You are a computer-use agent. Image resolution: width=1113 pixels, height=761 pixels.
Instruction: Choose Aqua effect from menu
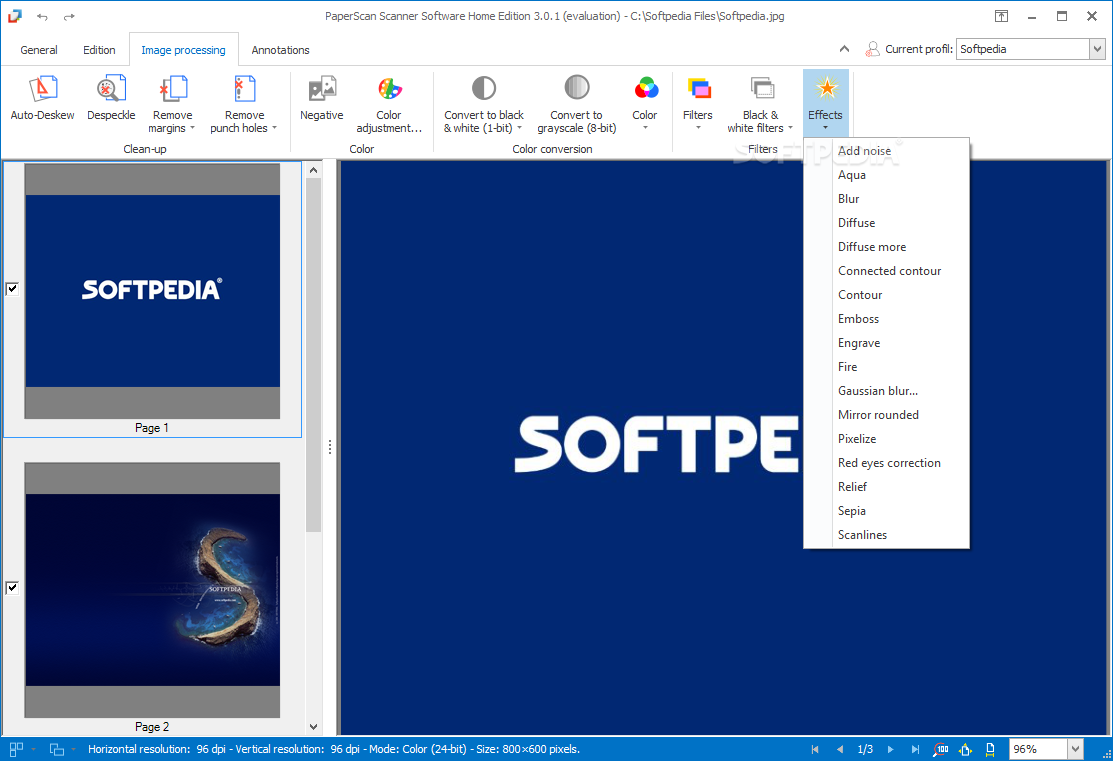coord(887,175)
